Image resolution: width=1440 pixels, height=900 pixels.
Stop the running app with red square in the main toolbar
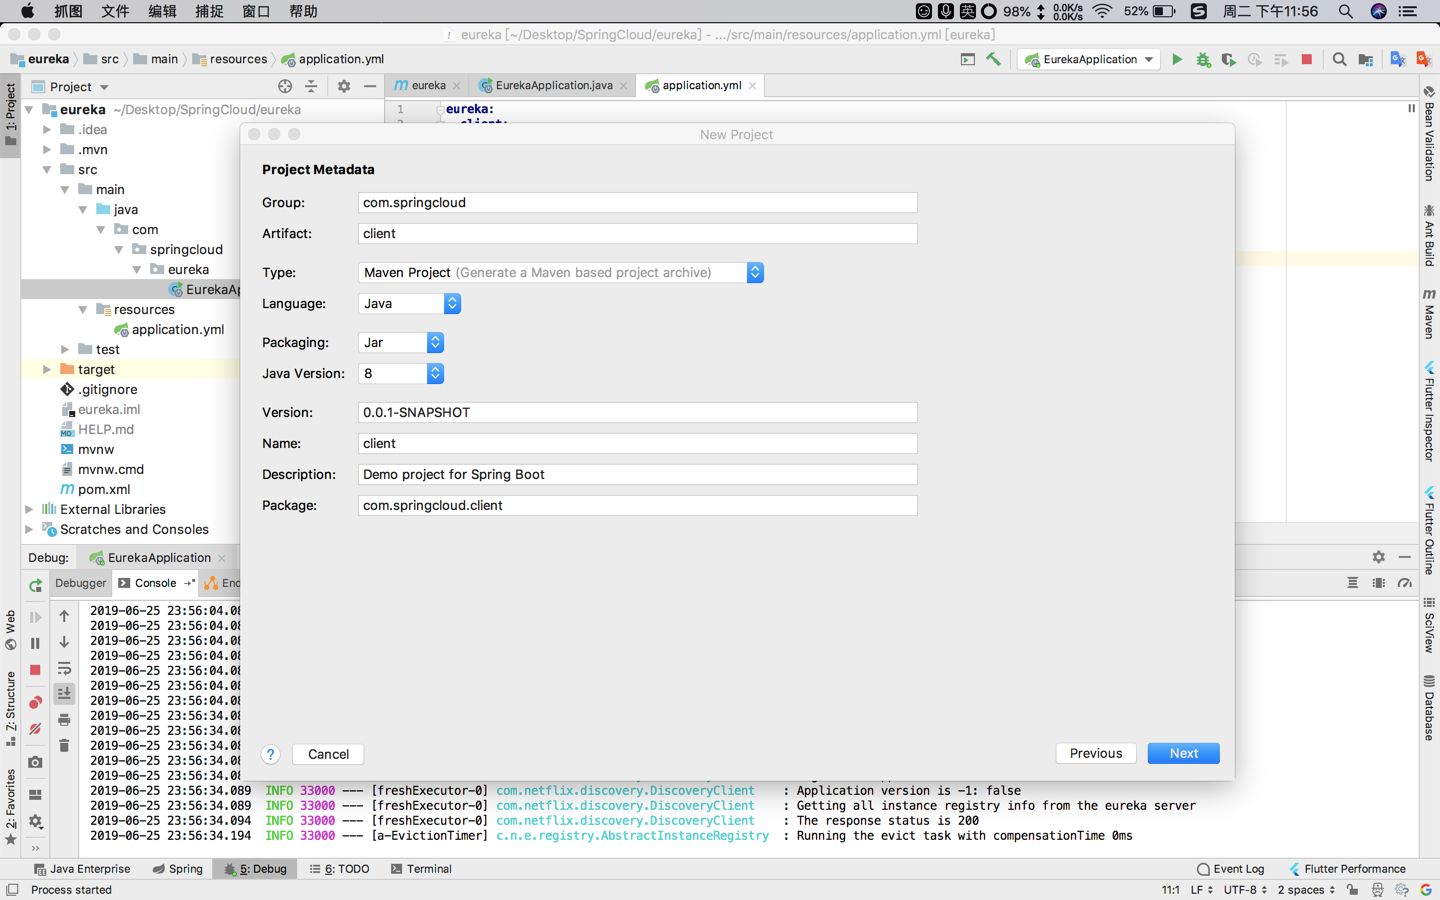1306,60
